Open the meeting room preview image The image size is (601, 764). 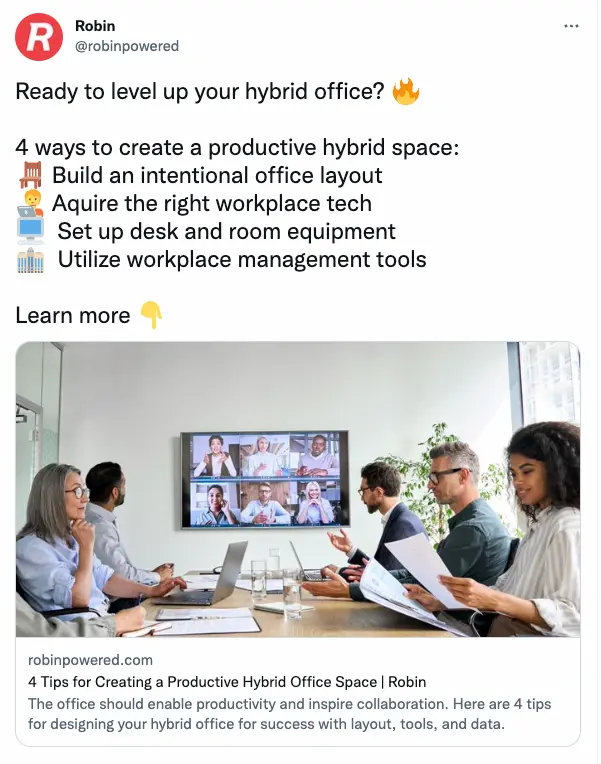click(x=298, y=489)
